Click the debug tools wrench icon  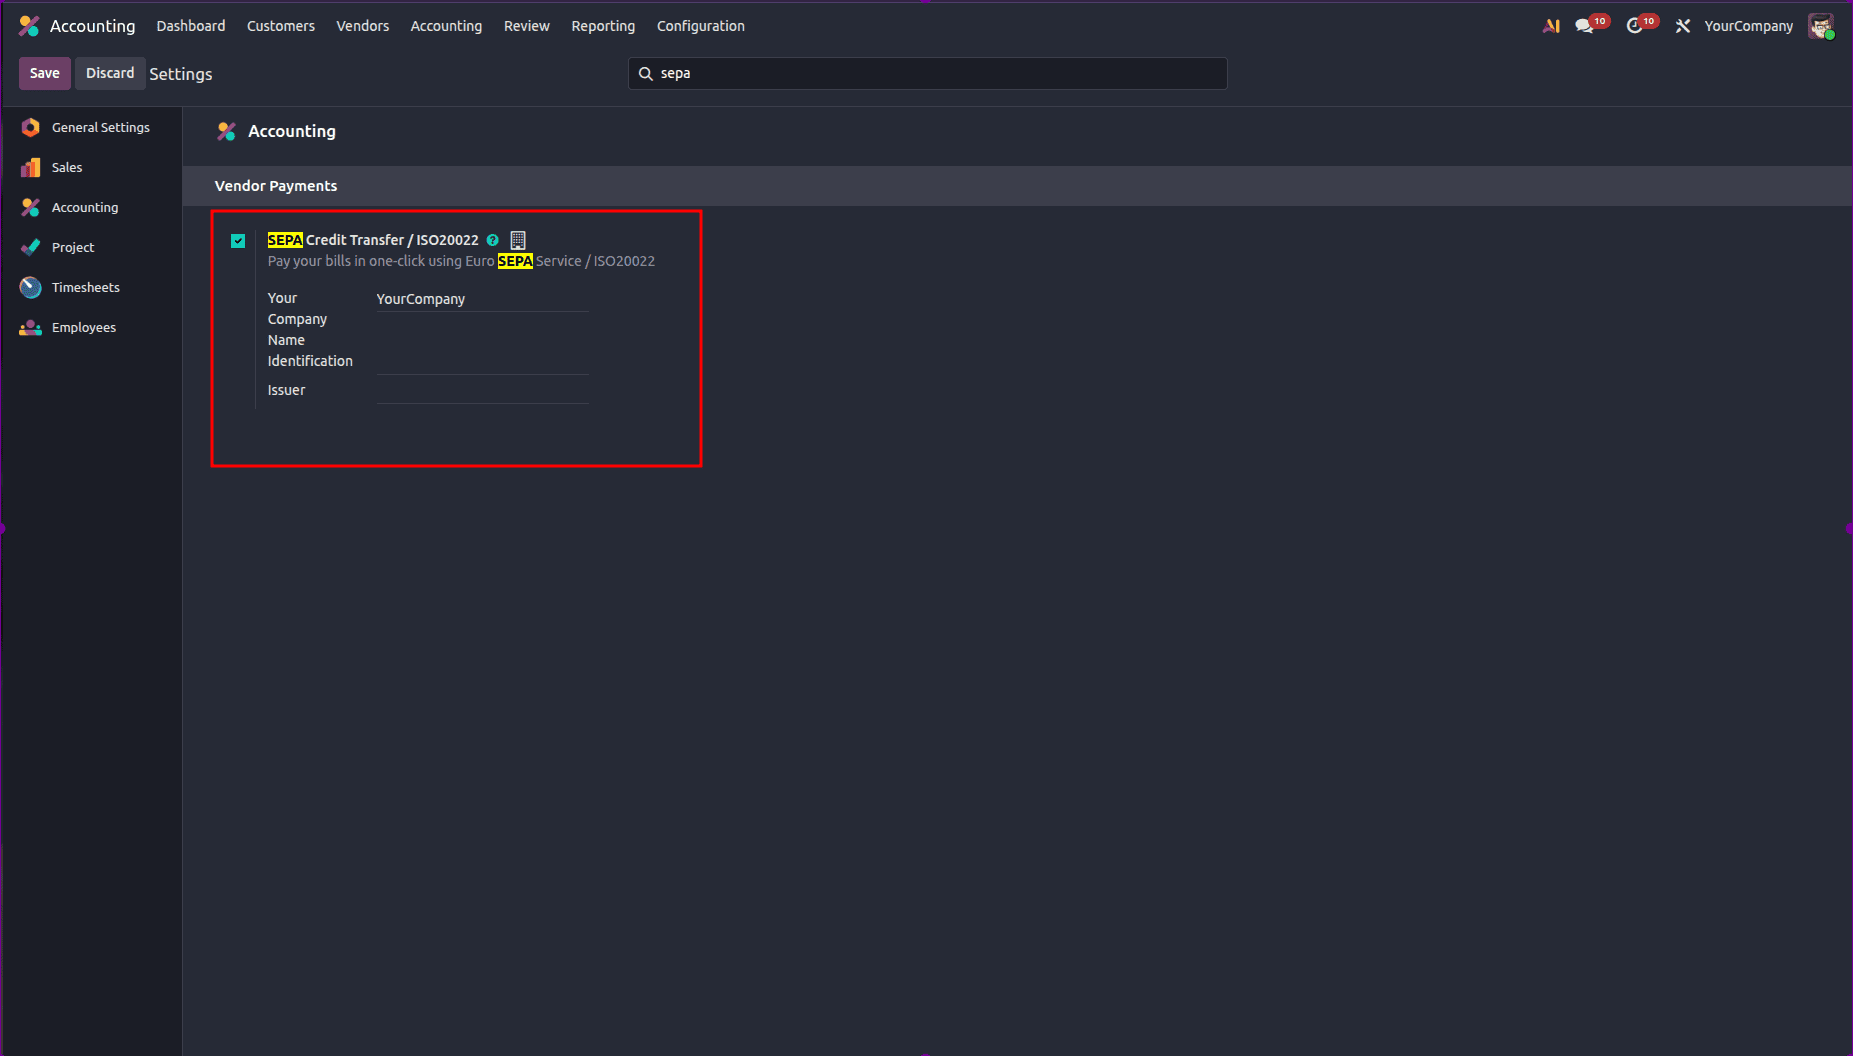pyautogui.click(x=1683, y=26)
